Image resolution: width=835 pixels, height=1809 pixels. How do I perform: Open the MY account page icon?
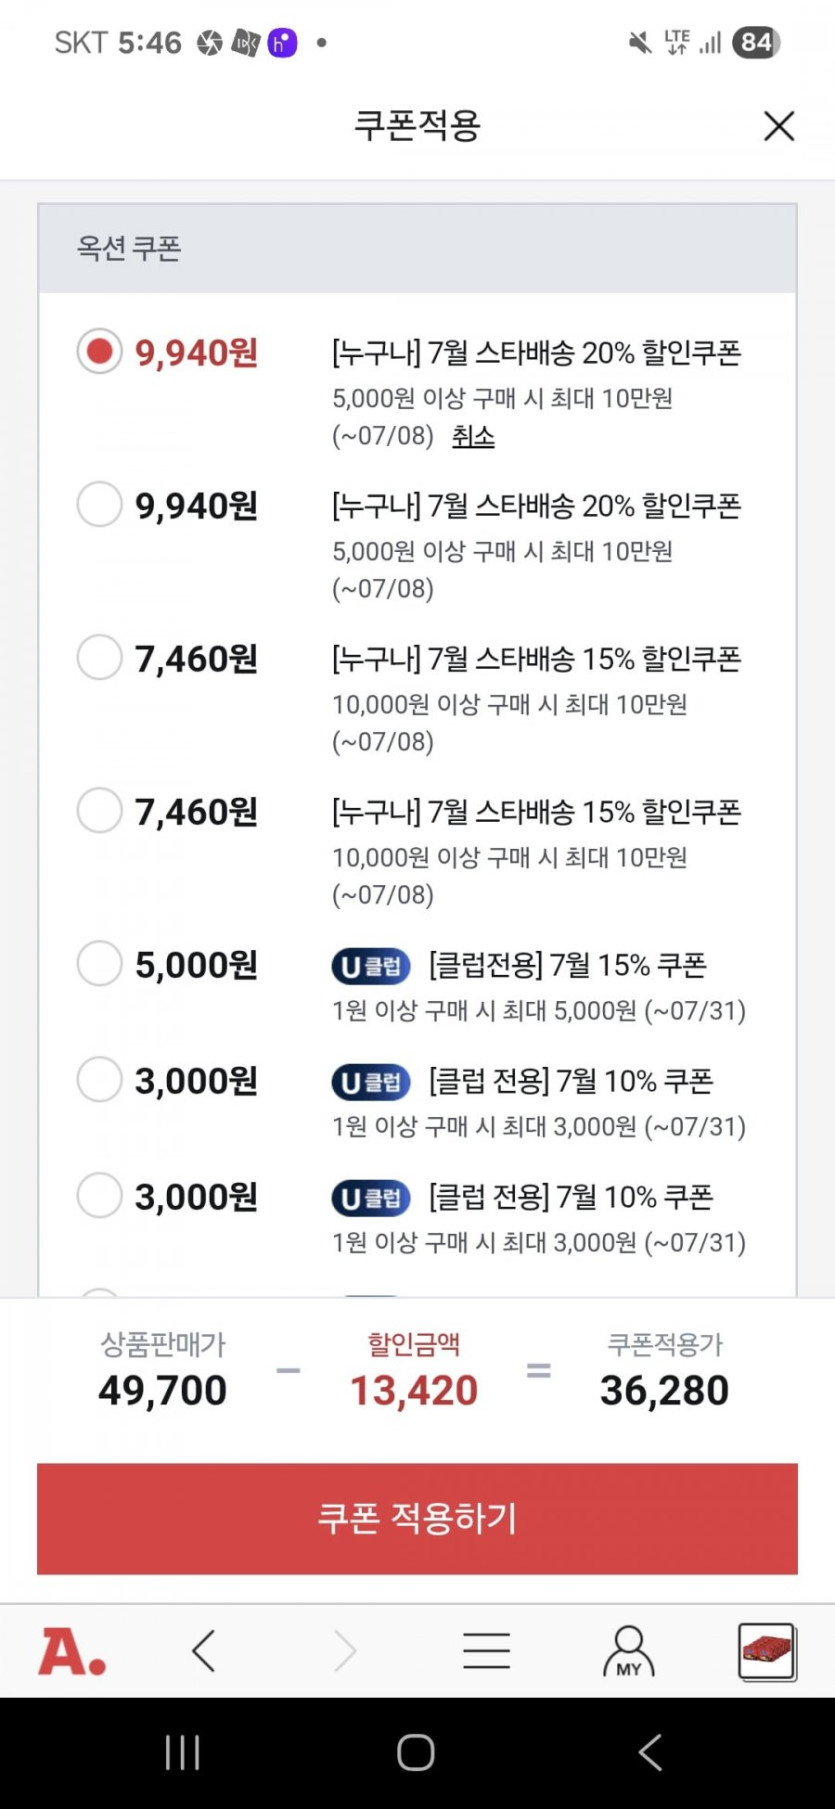click(x=628, y=1651)
